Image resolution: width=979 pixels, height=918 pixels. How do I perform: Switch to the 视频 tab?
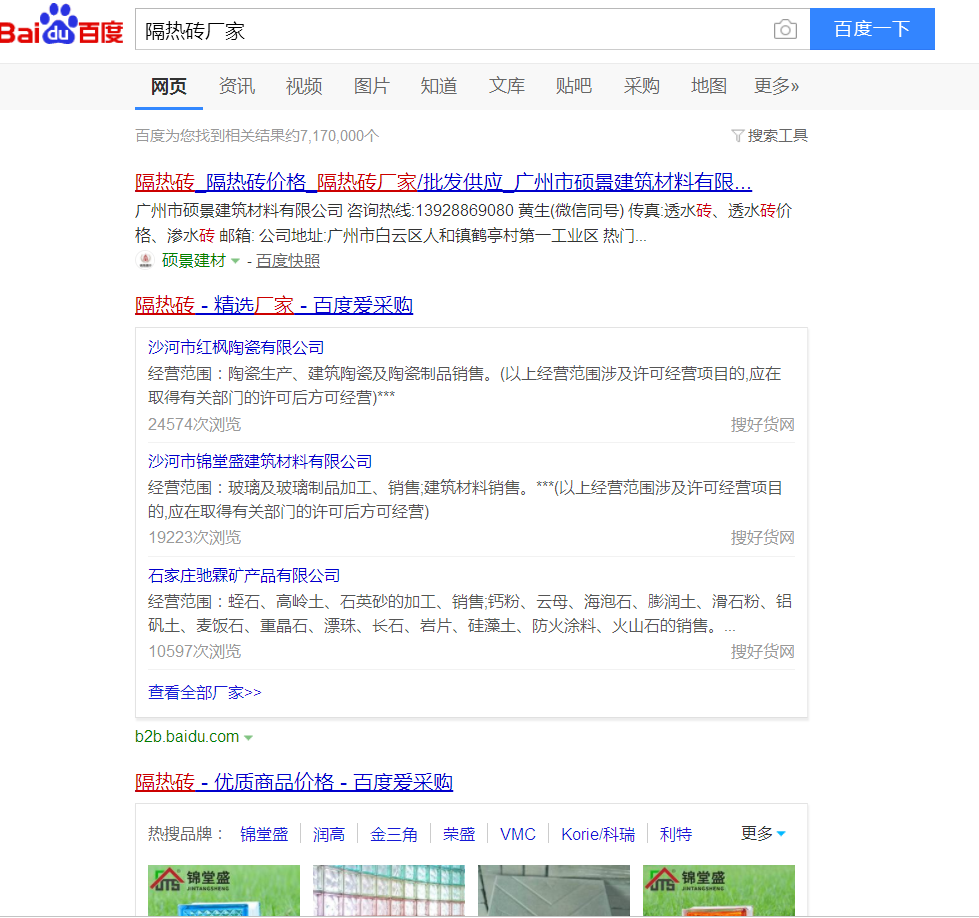pos(304,86)
